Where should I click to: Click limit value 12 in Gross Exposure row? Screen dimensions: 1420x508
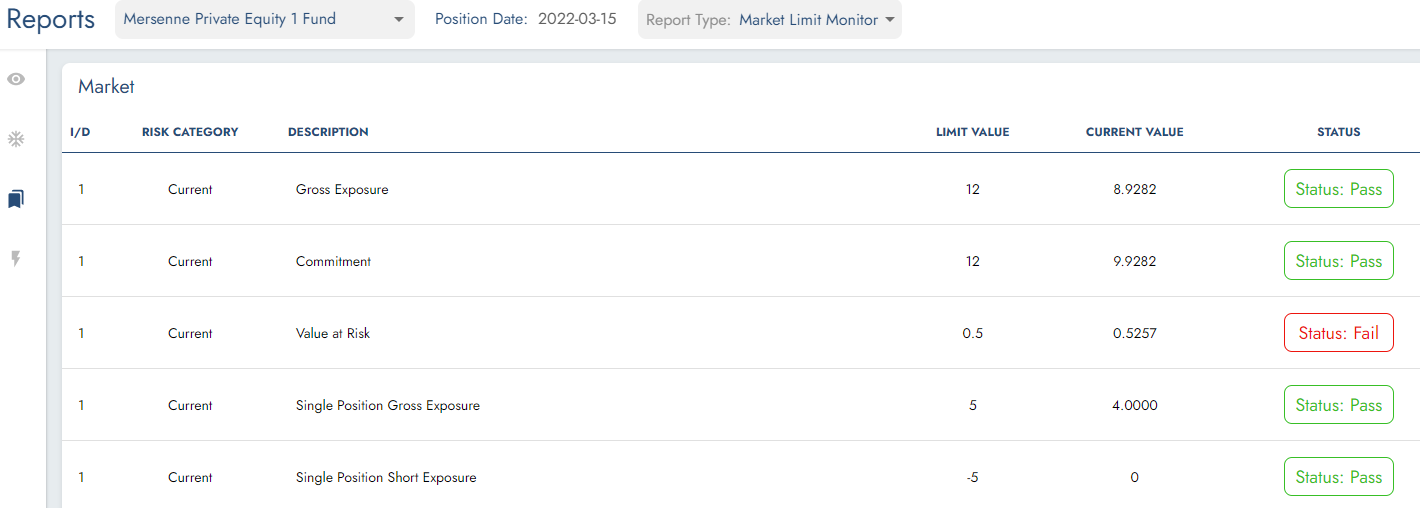973,189
